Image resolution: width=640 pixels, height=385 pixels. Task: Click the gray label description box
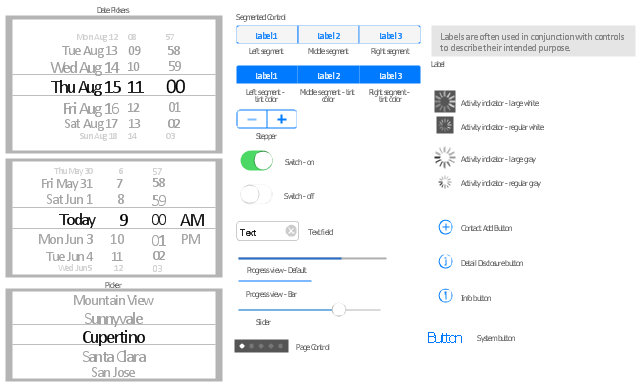(533, 42)
